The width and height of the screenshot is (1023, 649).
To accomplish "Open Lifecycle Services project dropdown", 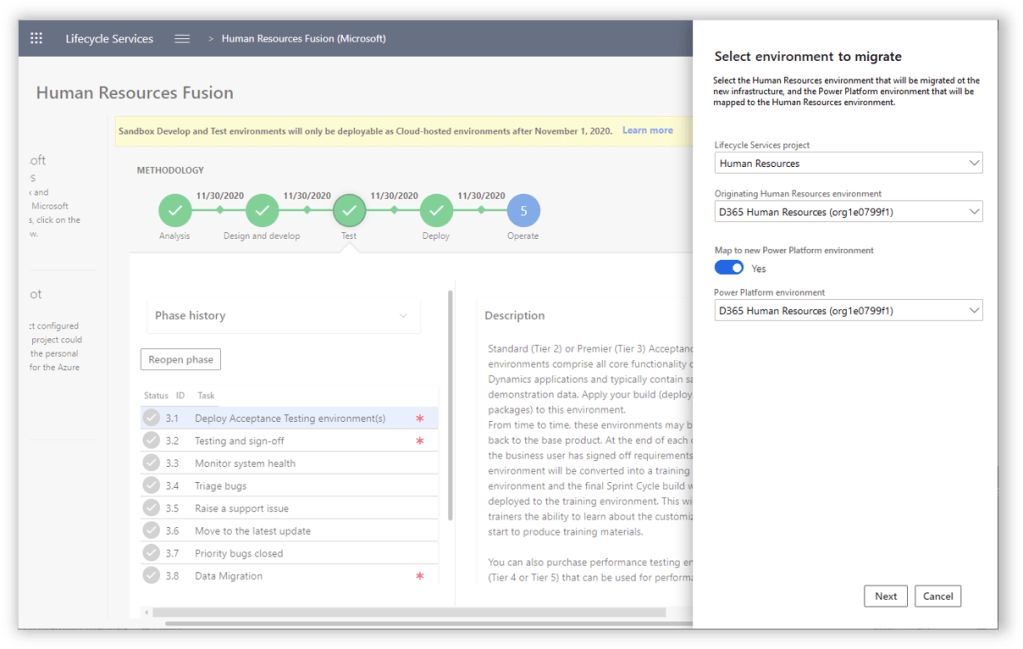I will coord(848,163).
